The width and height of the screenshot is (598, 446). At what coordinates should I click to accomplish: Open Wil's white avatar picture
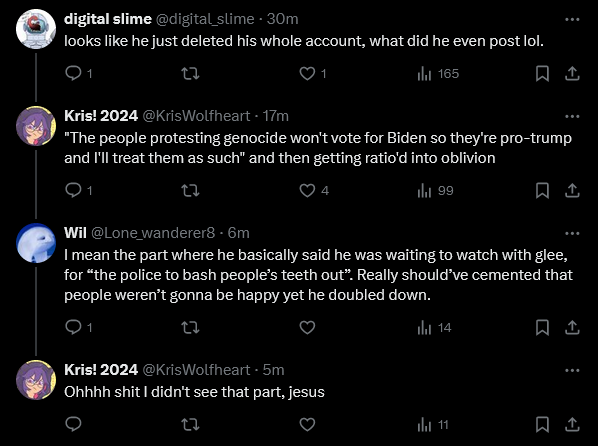[36, 243]
